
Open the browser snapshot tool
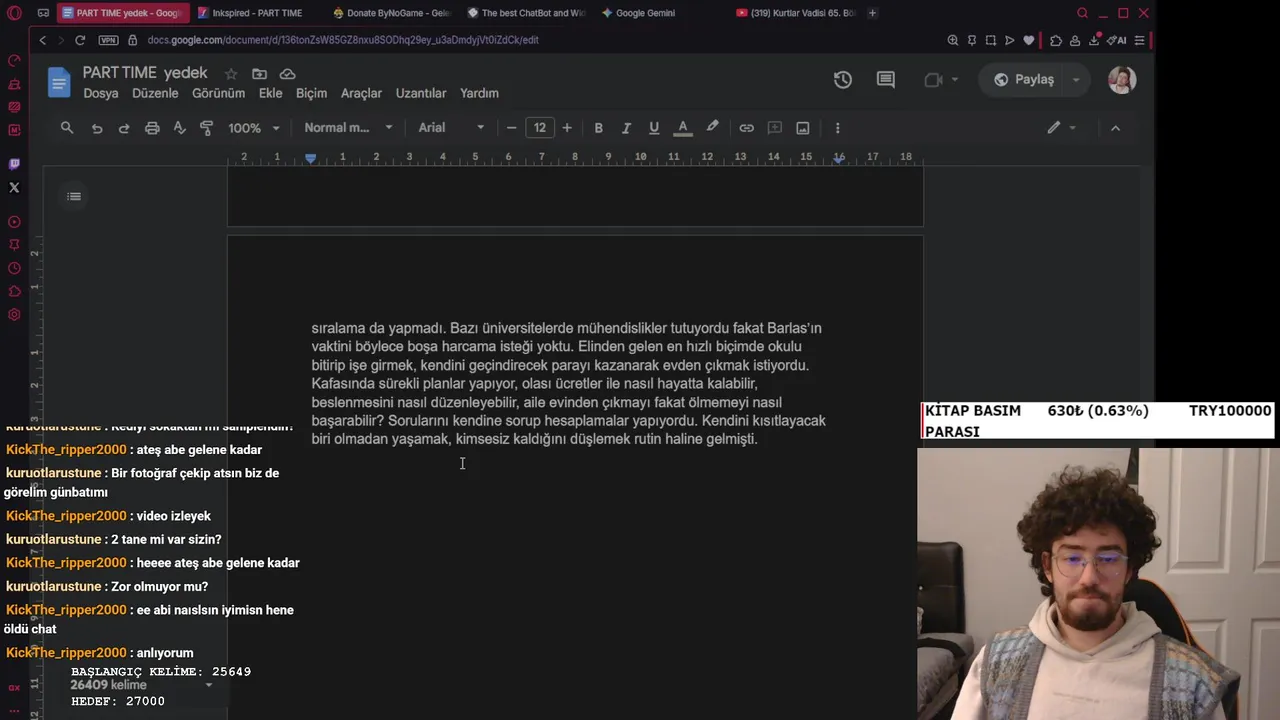tap(990, 40)
